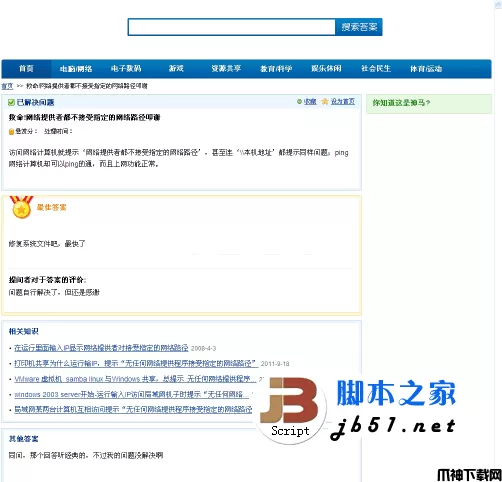Go to the 体育/运动 navigation tab
Screen dimensions: 502x482
tap(426, 69)
